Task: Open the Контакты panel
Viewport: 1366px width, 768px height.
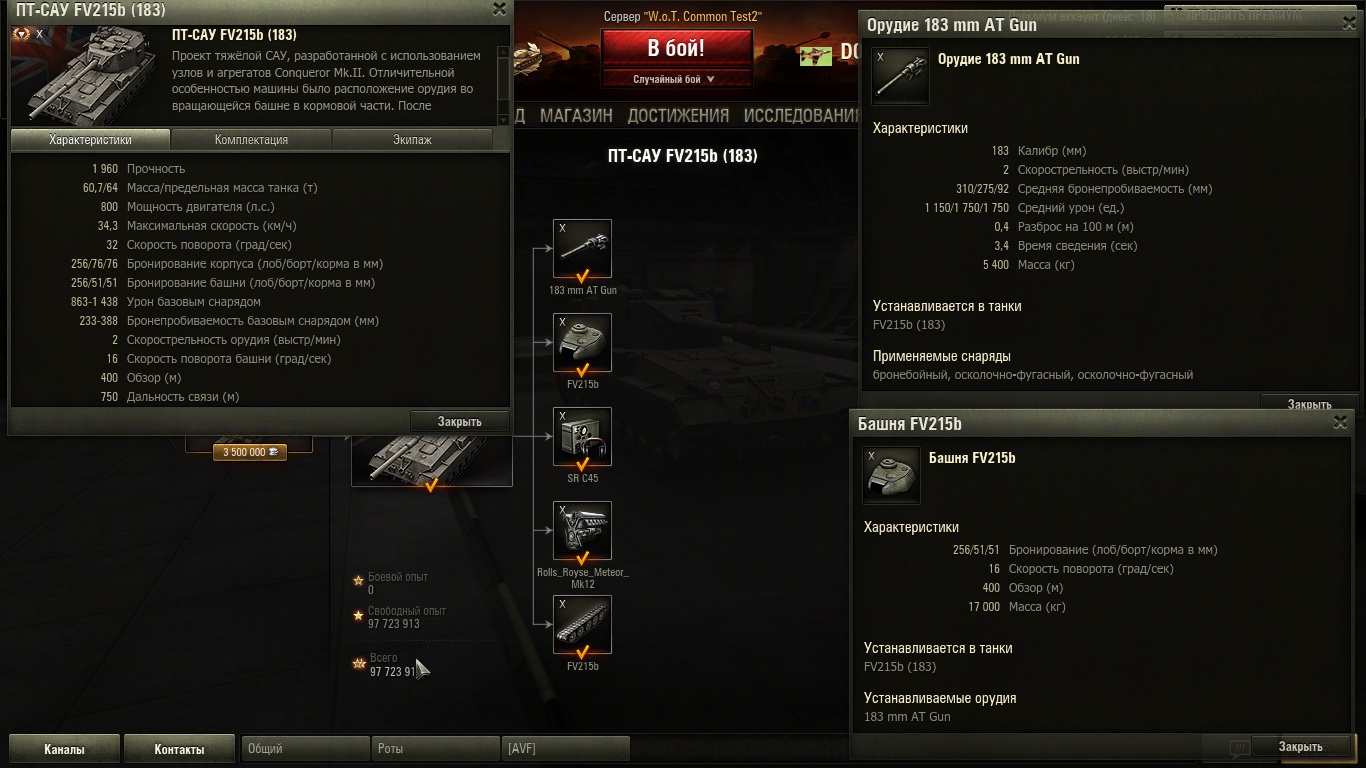Action: pyautogui.click(x=179, y=749)
